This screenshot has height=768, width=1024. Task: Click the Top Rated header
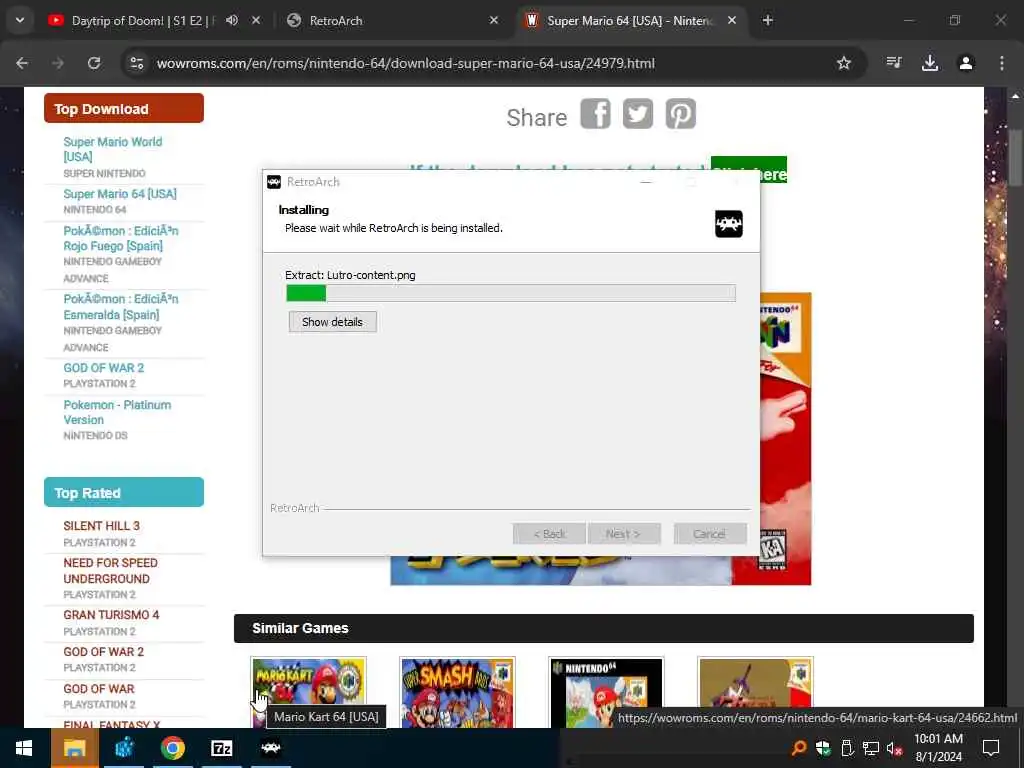[123, 492]
